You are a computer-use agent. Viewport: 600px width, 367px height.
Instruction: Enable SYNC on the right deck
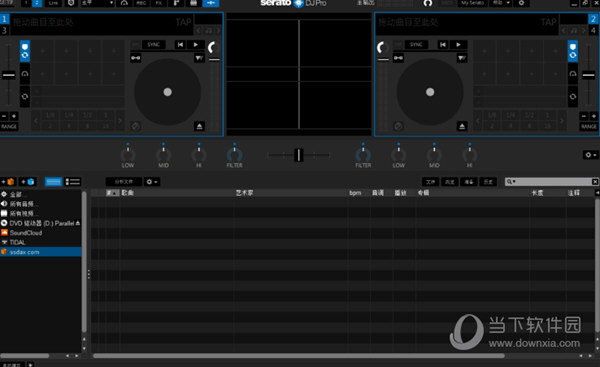(x=416, y=45)
